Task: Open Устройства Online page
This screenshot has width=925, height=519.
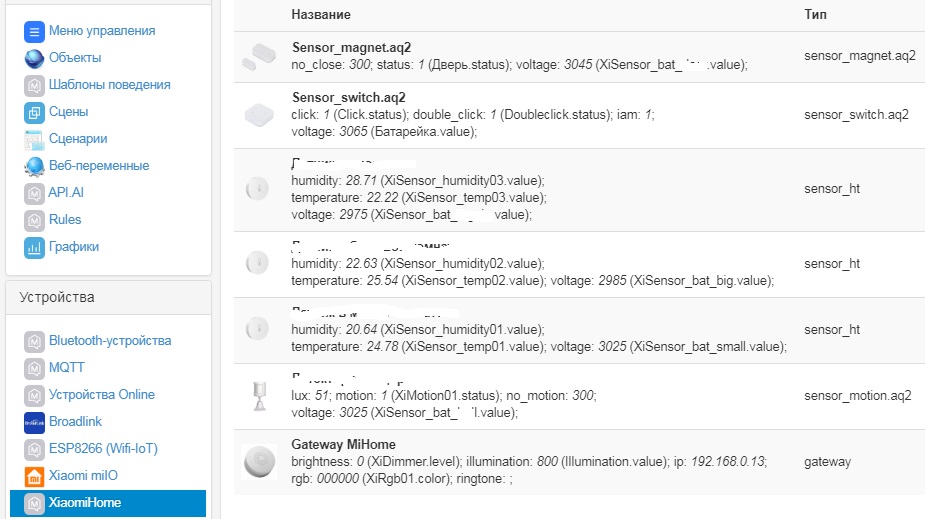Action: coord(102,395)
